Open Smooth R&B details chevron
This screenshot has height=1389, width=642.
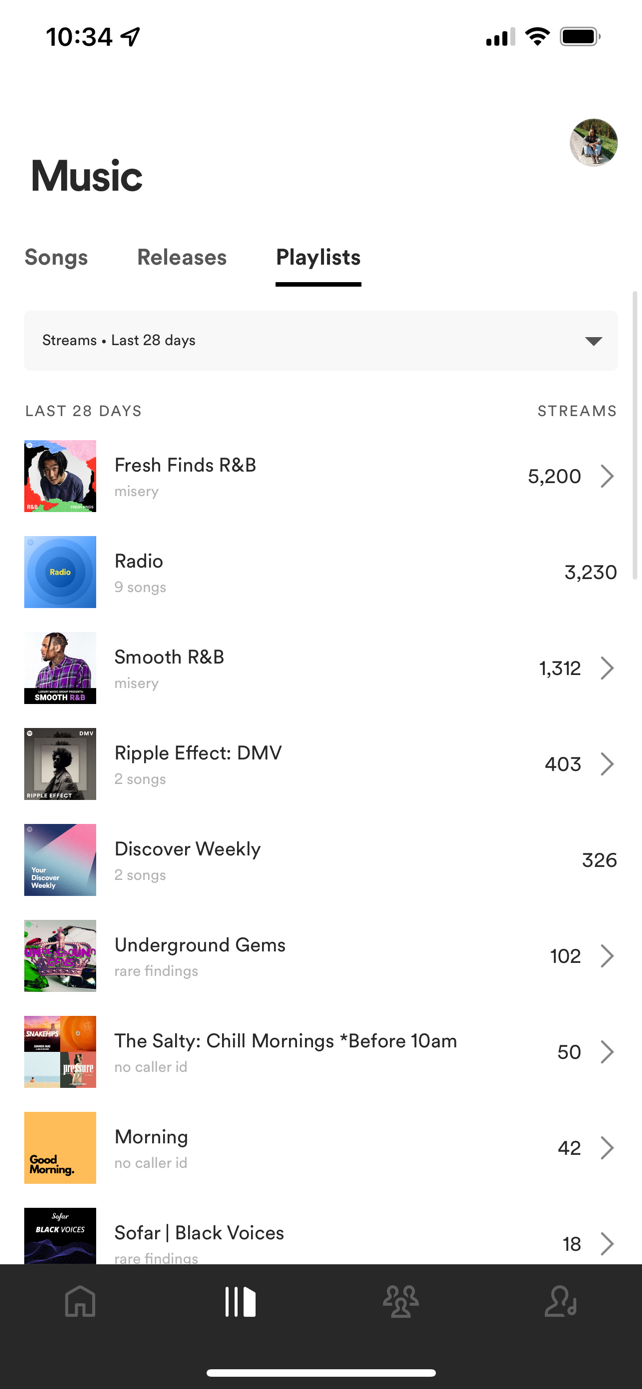607,668
